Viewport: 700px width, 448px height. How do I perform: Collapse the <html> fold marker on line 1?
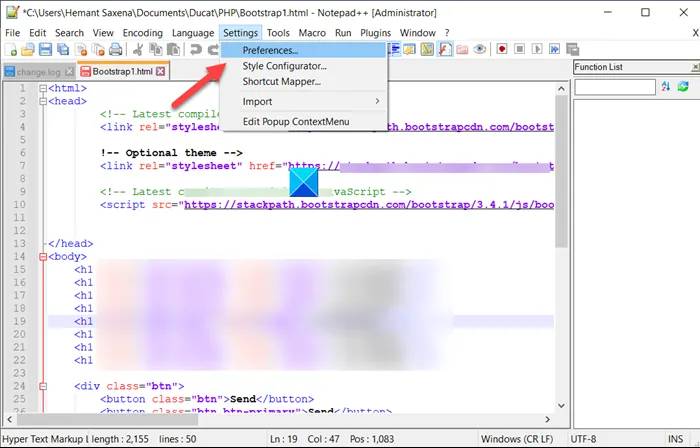(x=43, y=88)
